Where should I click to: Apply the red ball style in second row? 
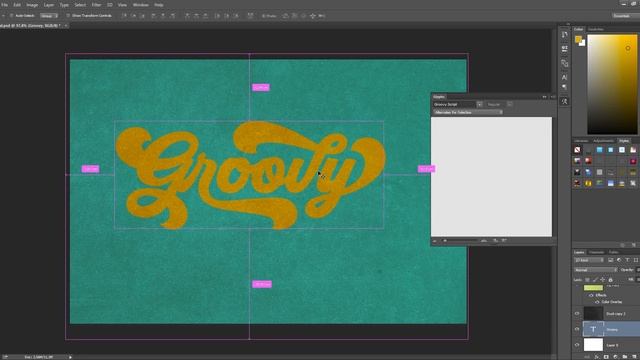coord(588,161)
